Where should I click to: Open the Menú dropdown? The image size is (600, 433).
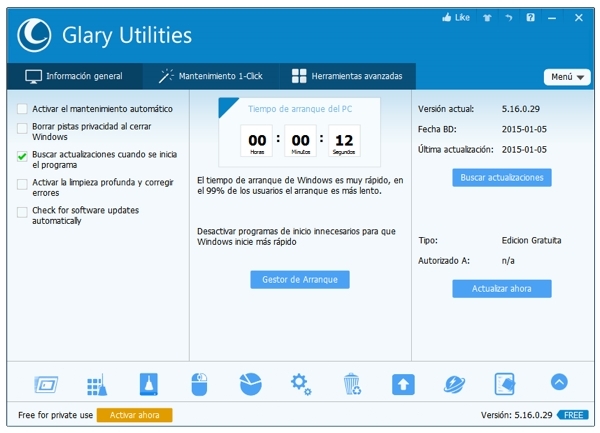(x=567, y=77)
